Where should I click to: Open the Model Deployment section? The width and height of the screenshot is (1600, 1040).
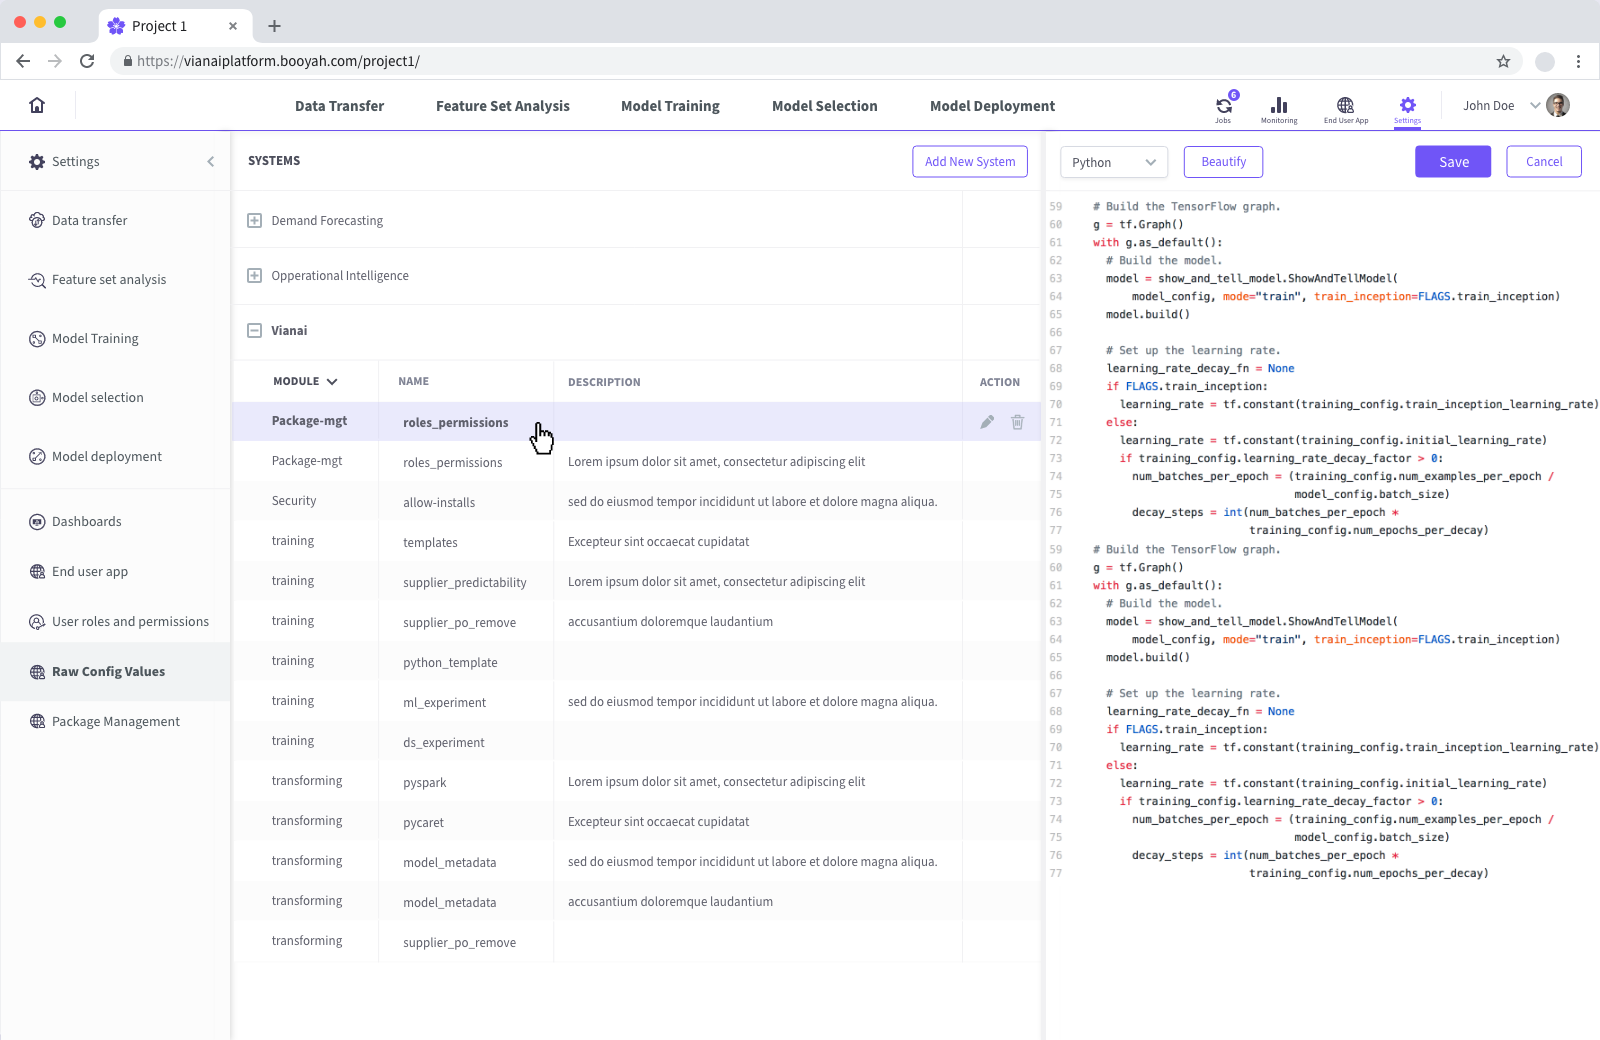pos(992,105)
